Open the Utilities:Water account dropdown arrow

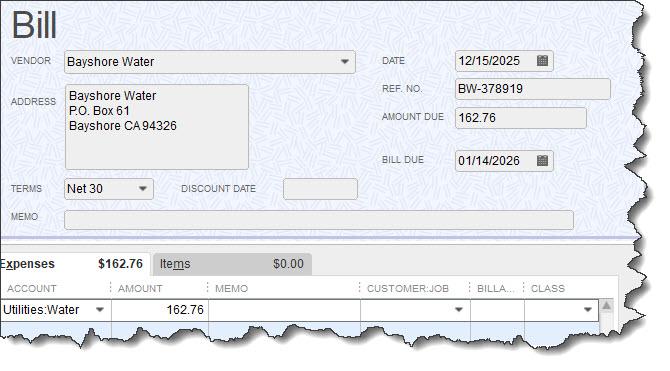pos(100,309)
